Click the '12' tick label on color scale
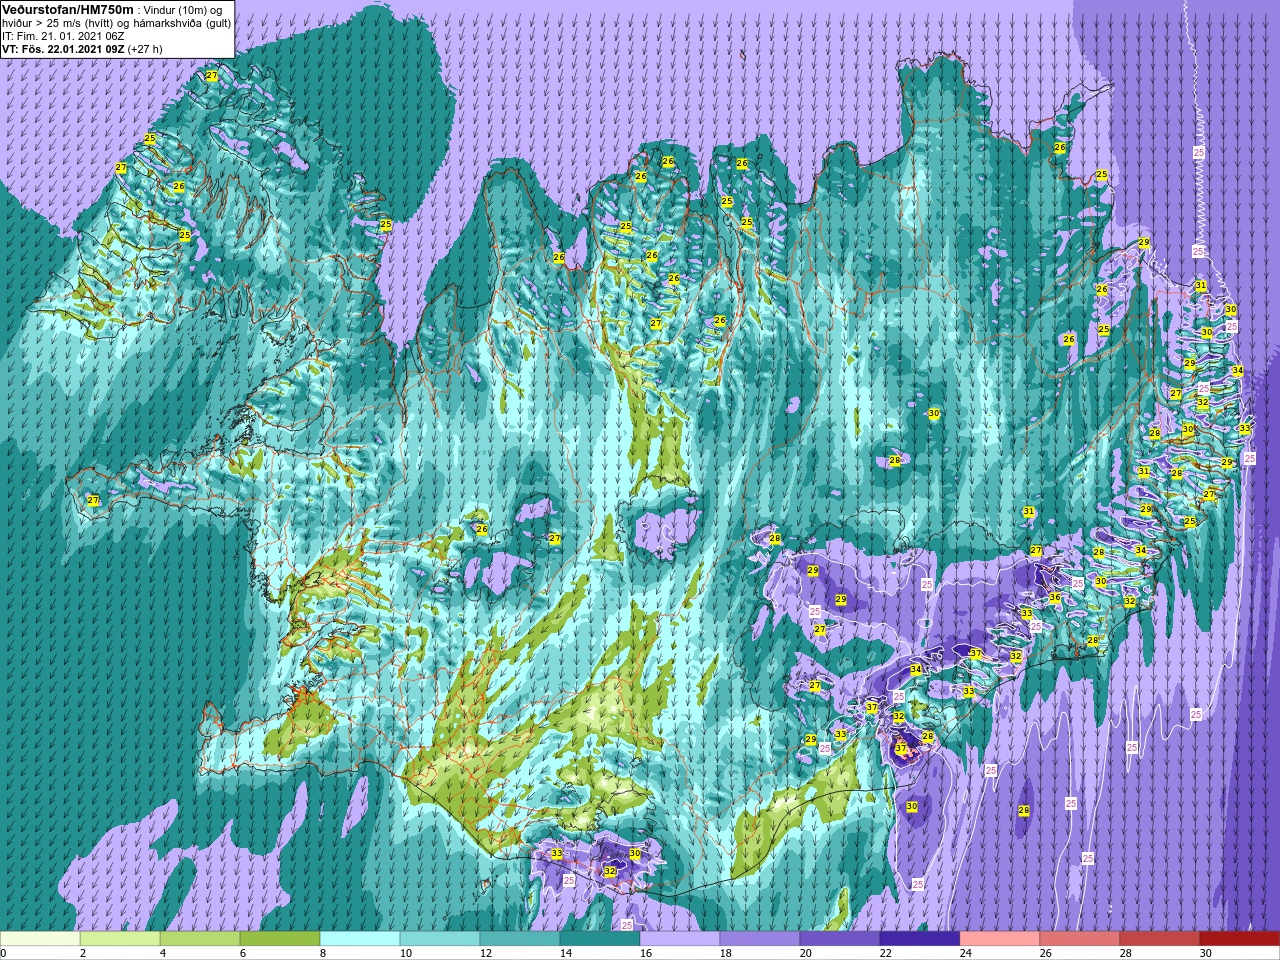The image size is (1280, 960). 486,953
